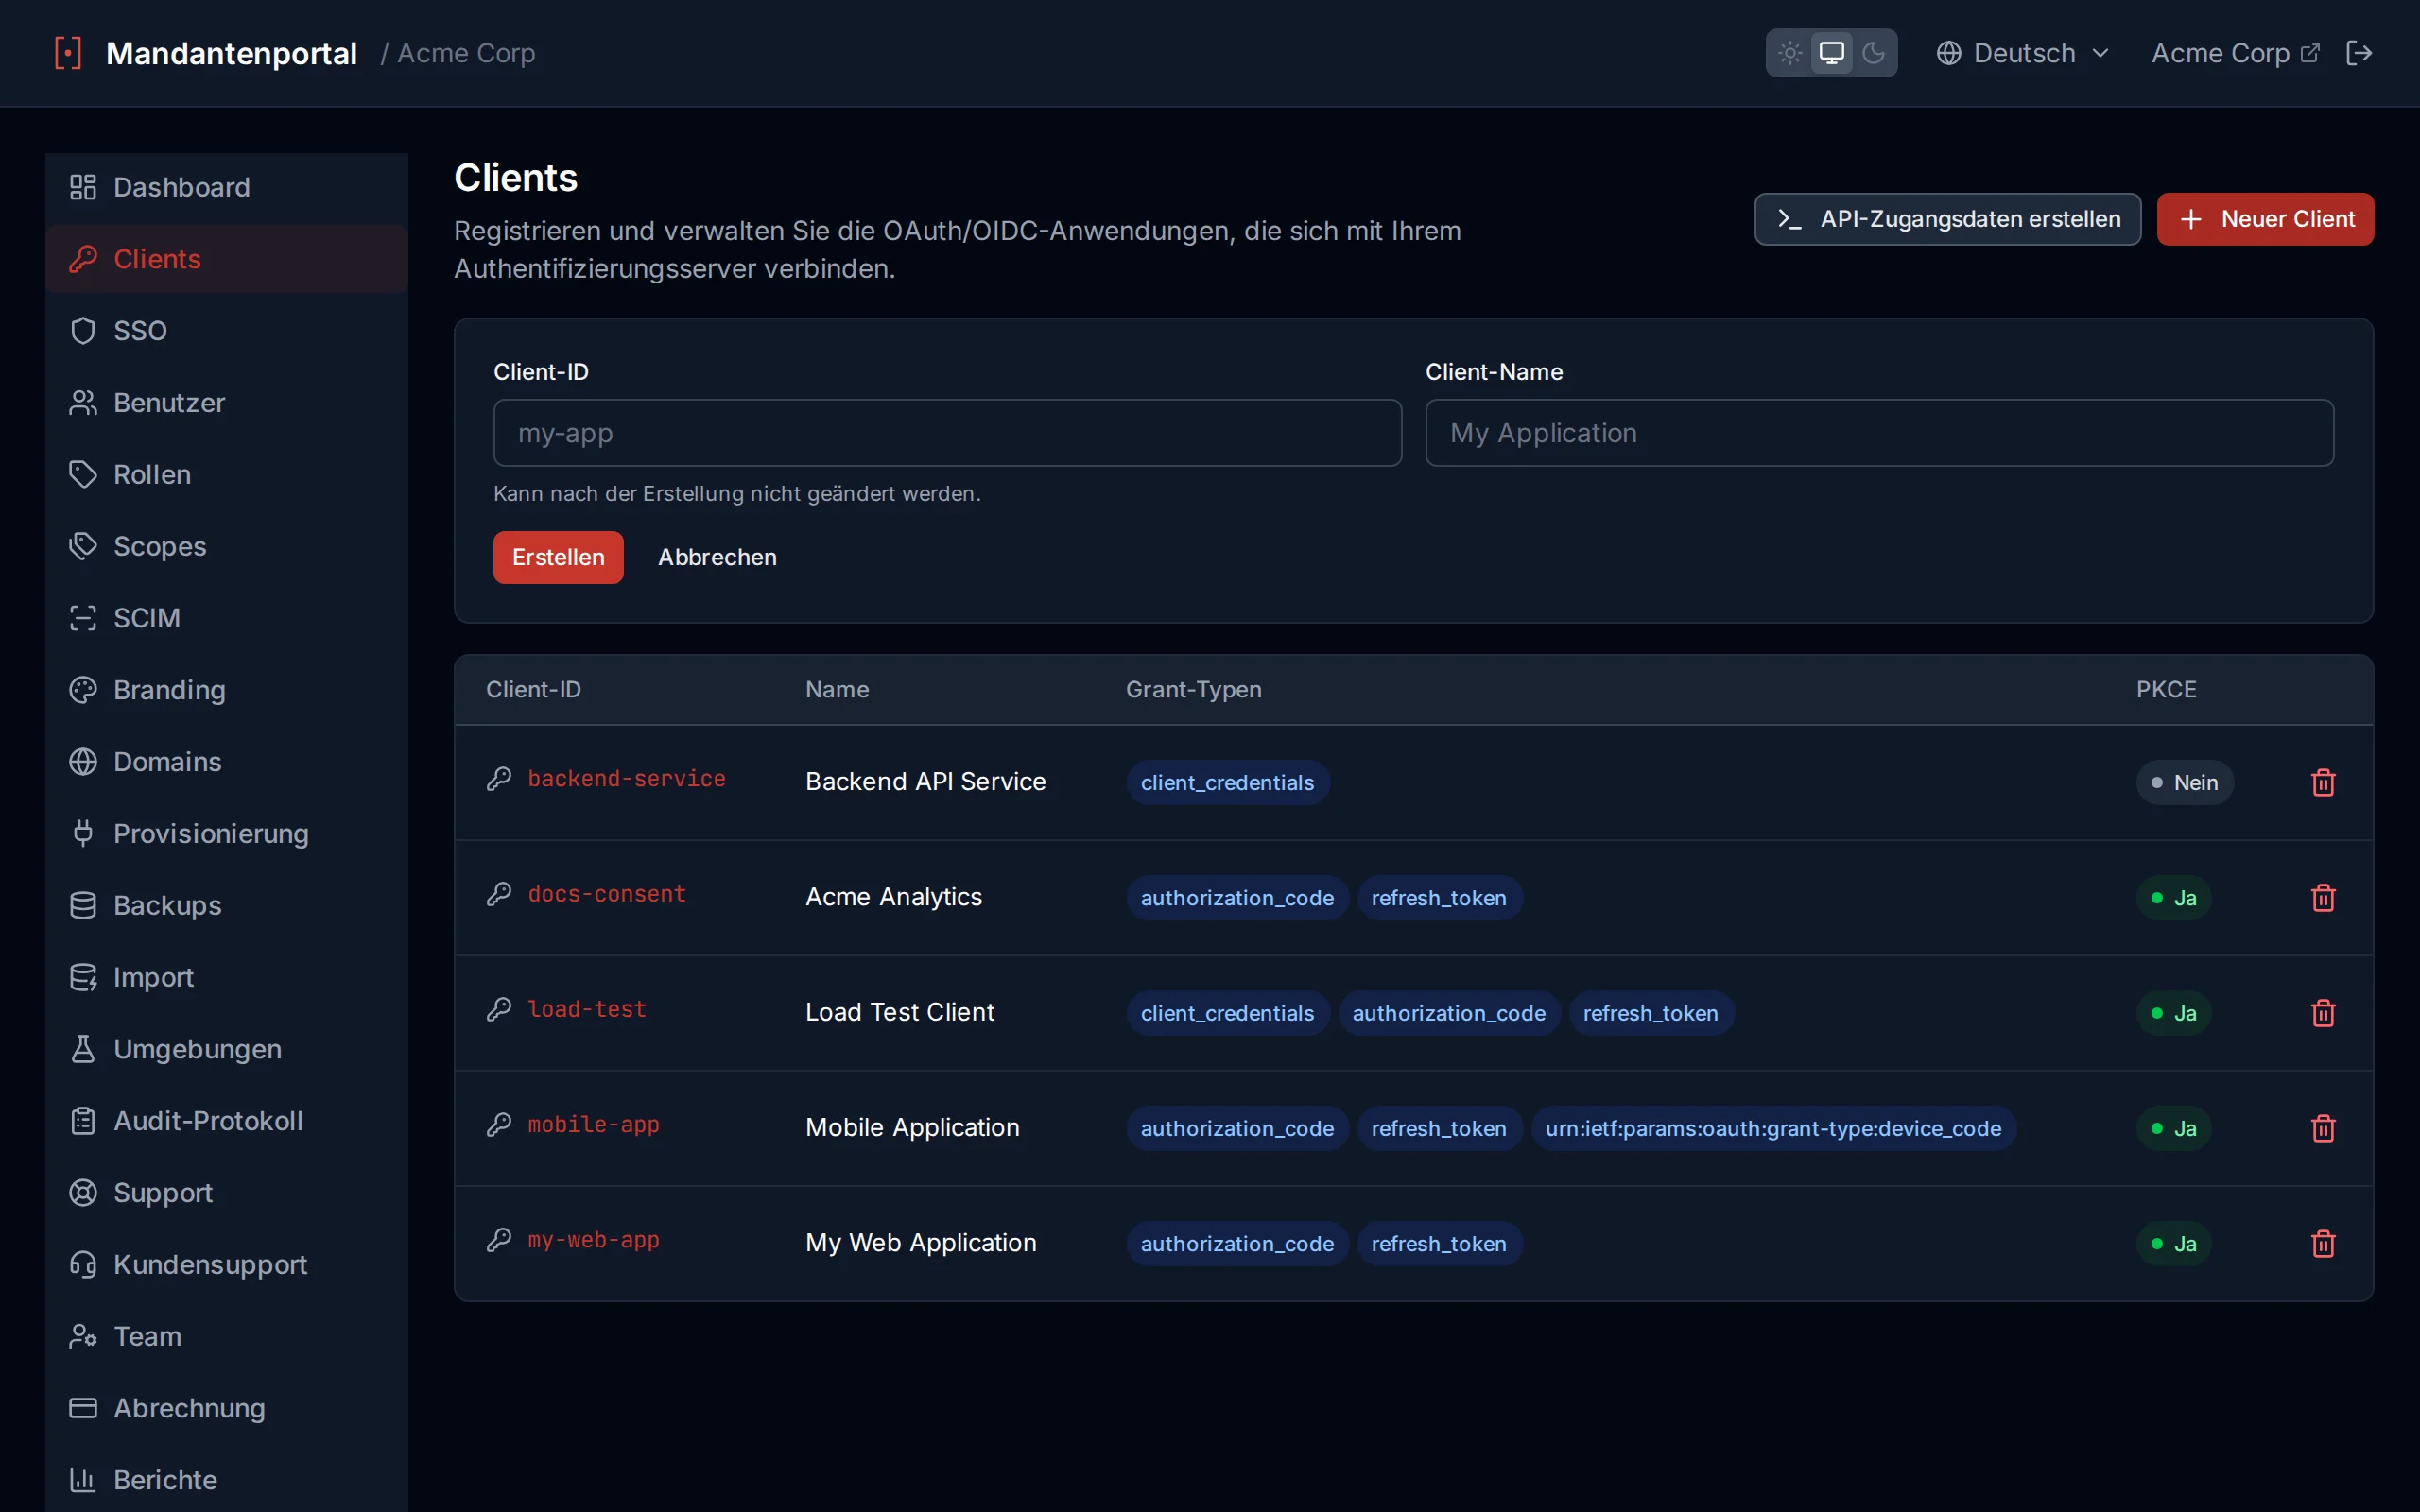
Task: Open Dashboard in the sidebar
Action: click(227, 187)
